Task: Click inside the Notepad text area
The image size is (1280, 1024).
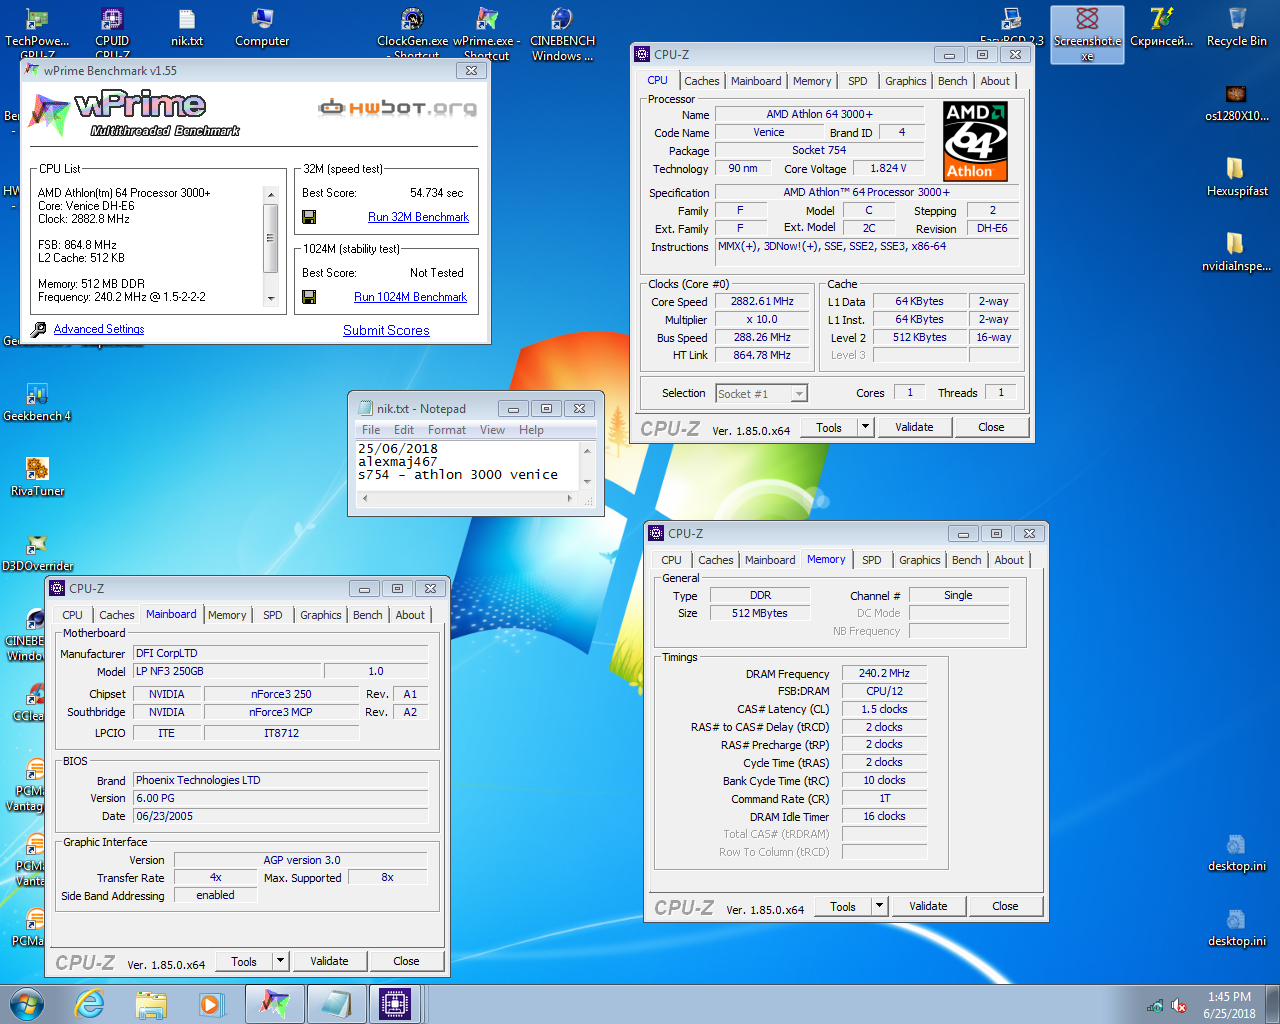Action: coord(467,465)
